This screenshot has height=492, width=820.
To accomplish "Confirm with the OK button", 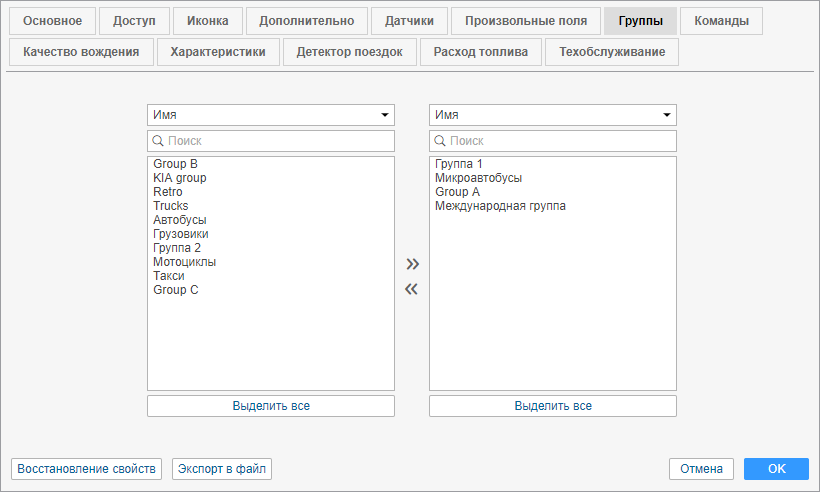I will click(777, 469).
